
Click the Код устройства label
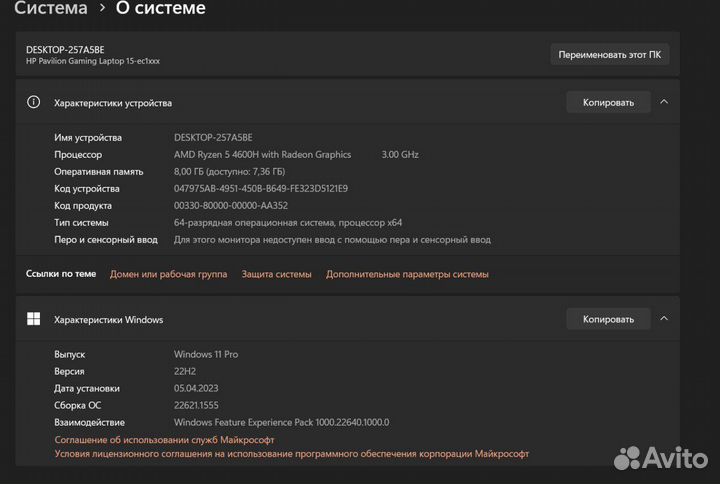click(x=87, y=189)
